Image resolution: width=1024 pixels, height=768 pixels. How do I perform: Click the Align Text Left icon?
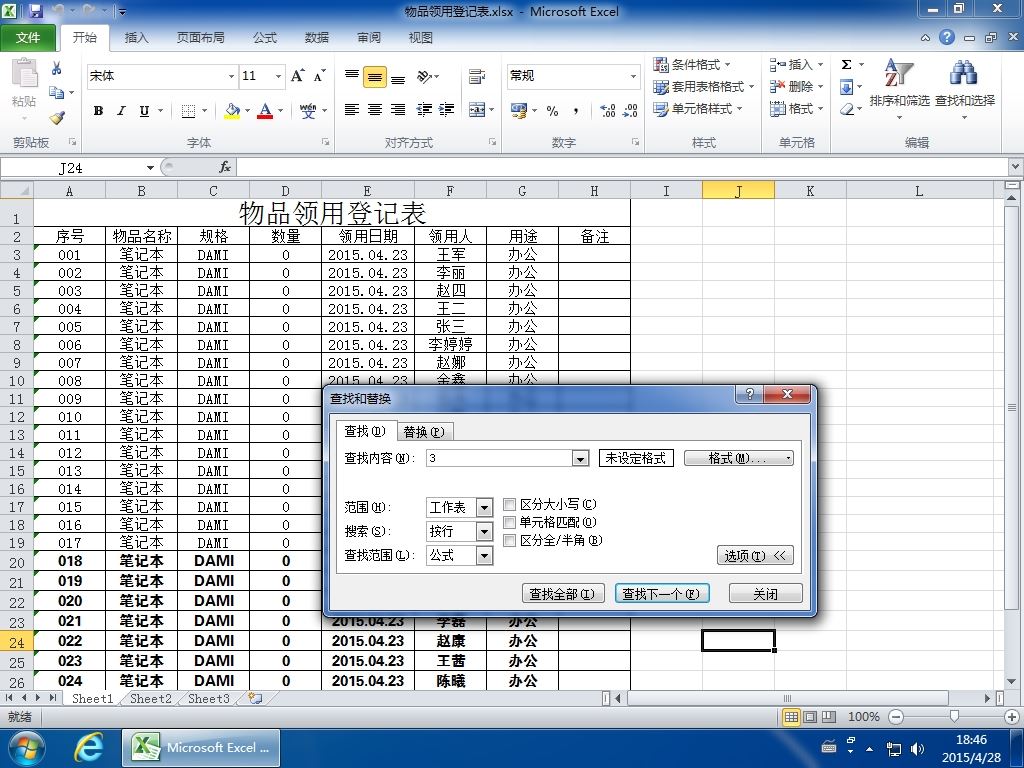point(351,110)
